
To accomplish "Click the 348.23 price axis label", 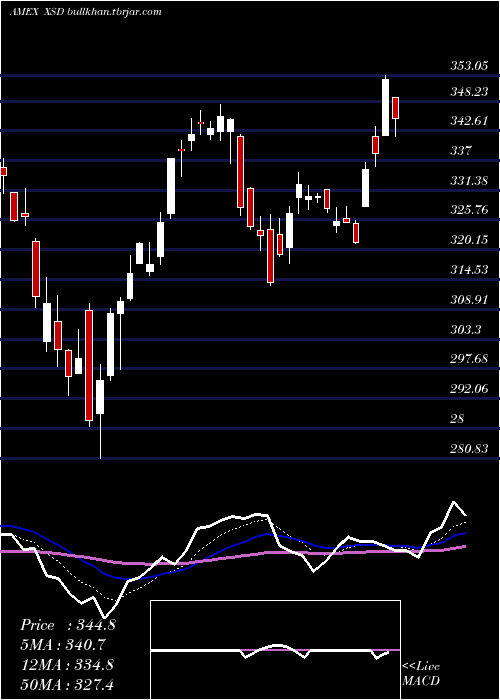I will point(468,92).
